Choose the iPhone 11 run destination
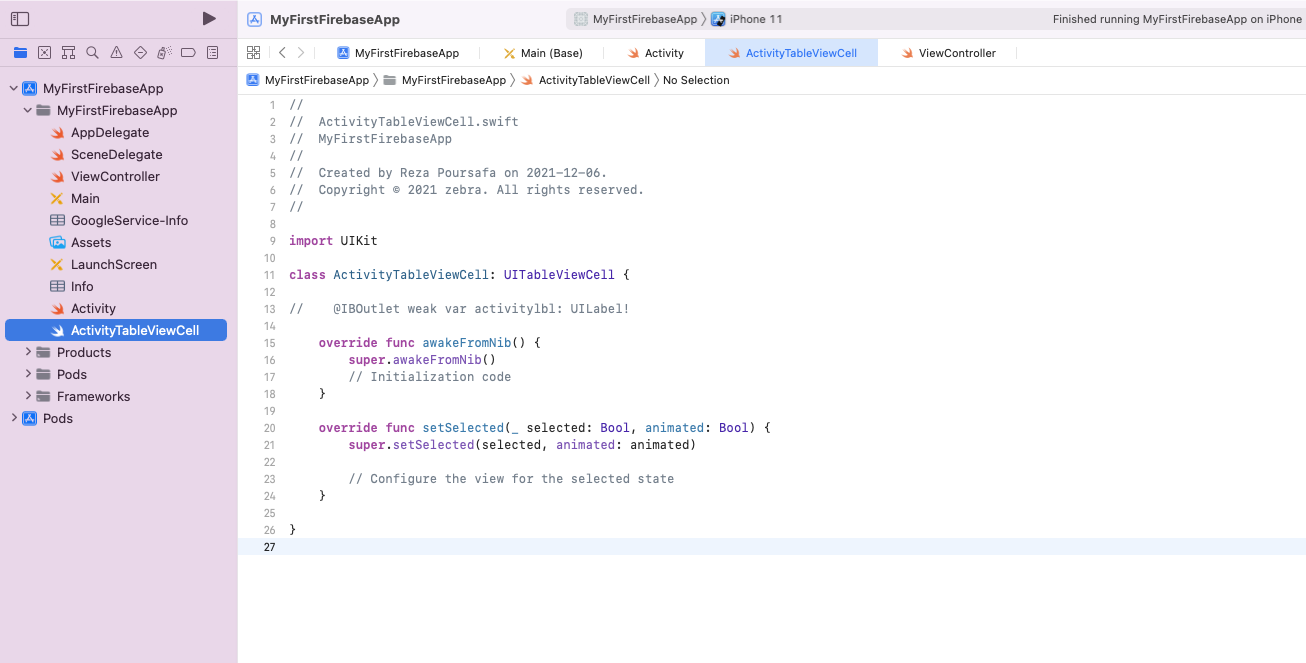This screenshot has width=1306, height=663. point(749,19)
